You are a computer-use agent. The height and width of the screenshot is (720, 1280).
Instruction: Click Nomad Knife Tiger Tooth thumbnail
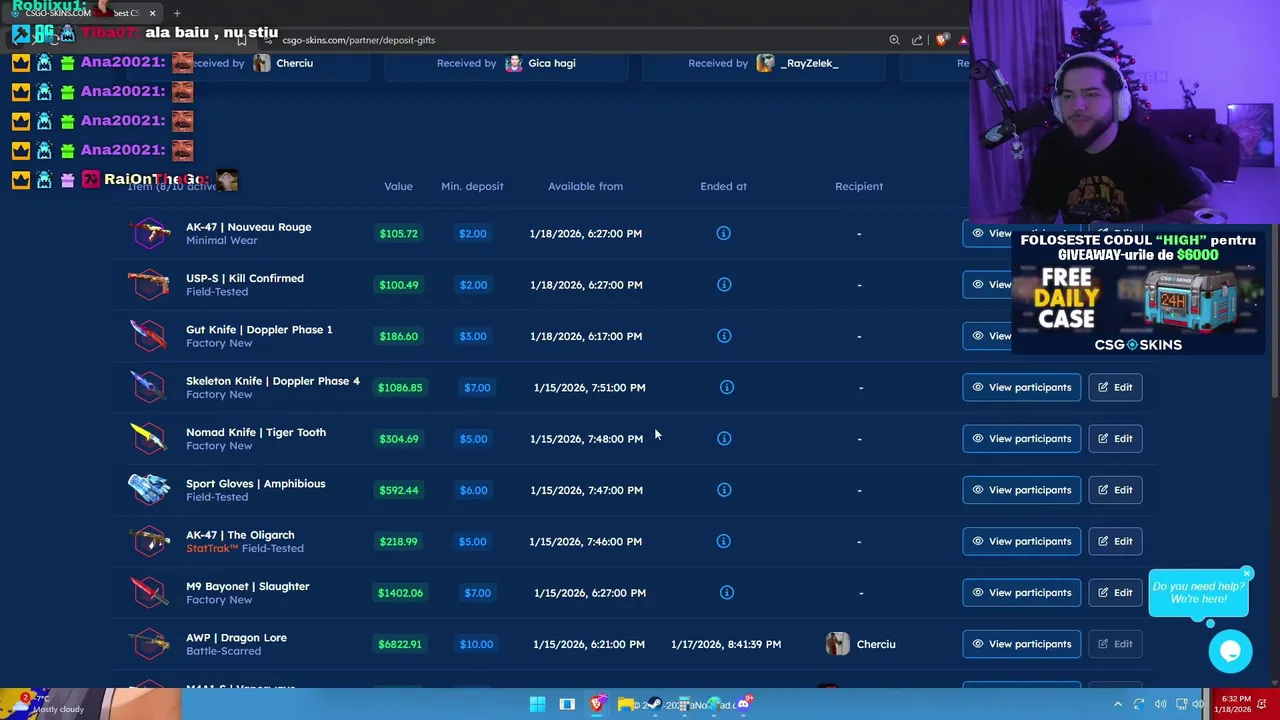click(x=149, y=438)
